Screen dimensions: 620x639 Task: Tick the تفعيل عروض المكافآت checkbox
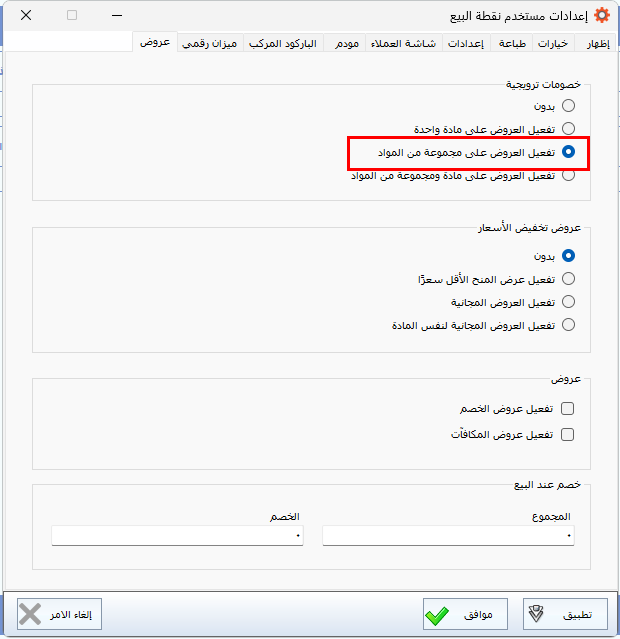[x=568, y=435]
